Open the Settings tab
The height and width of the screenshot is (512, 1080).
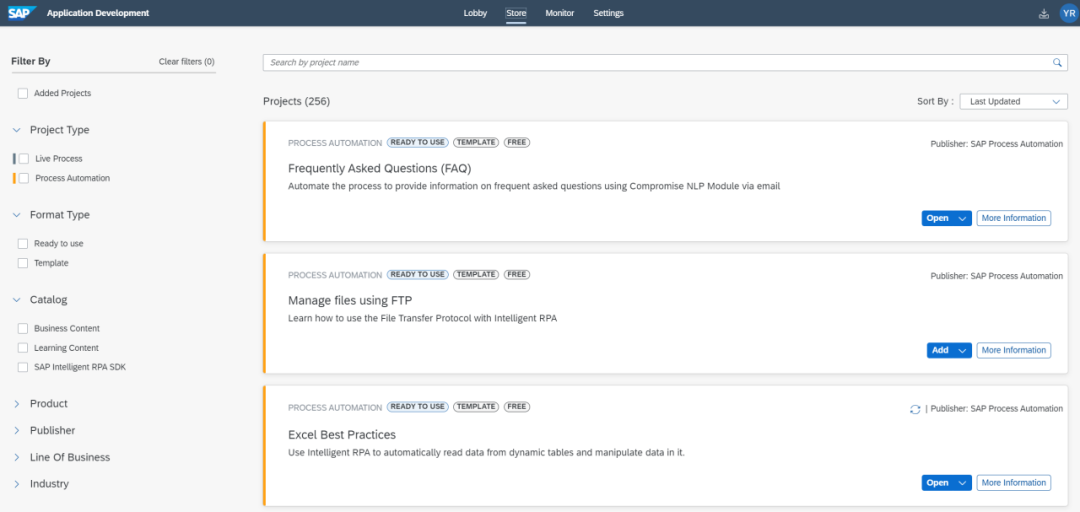click(608, 13)
